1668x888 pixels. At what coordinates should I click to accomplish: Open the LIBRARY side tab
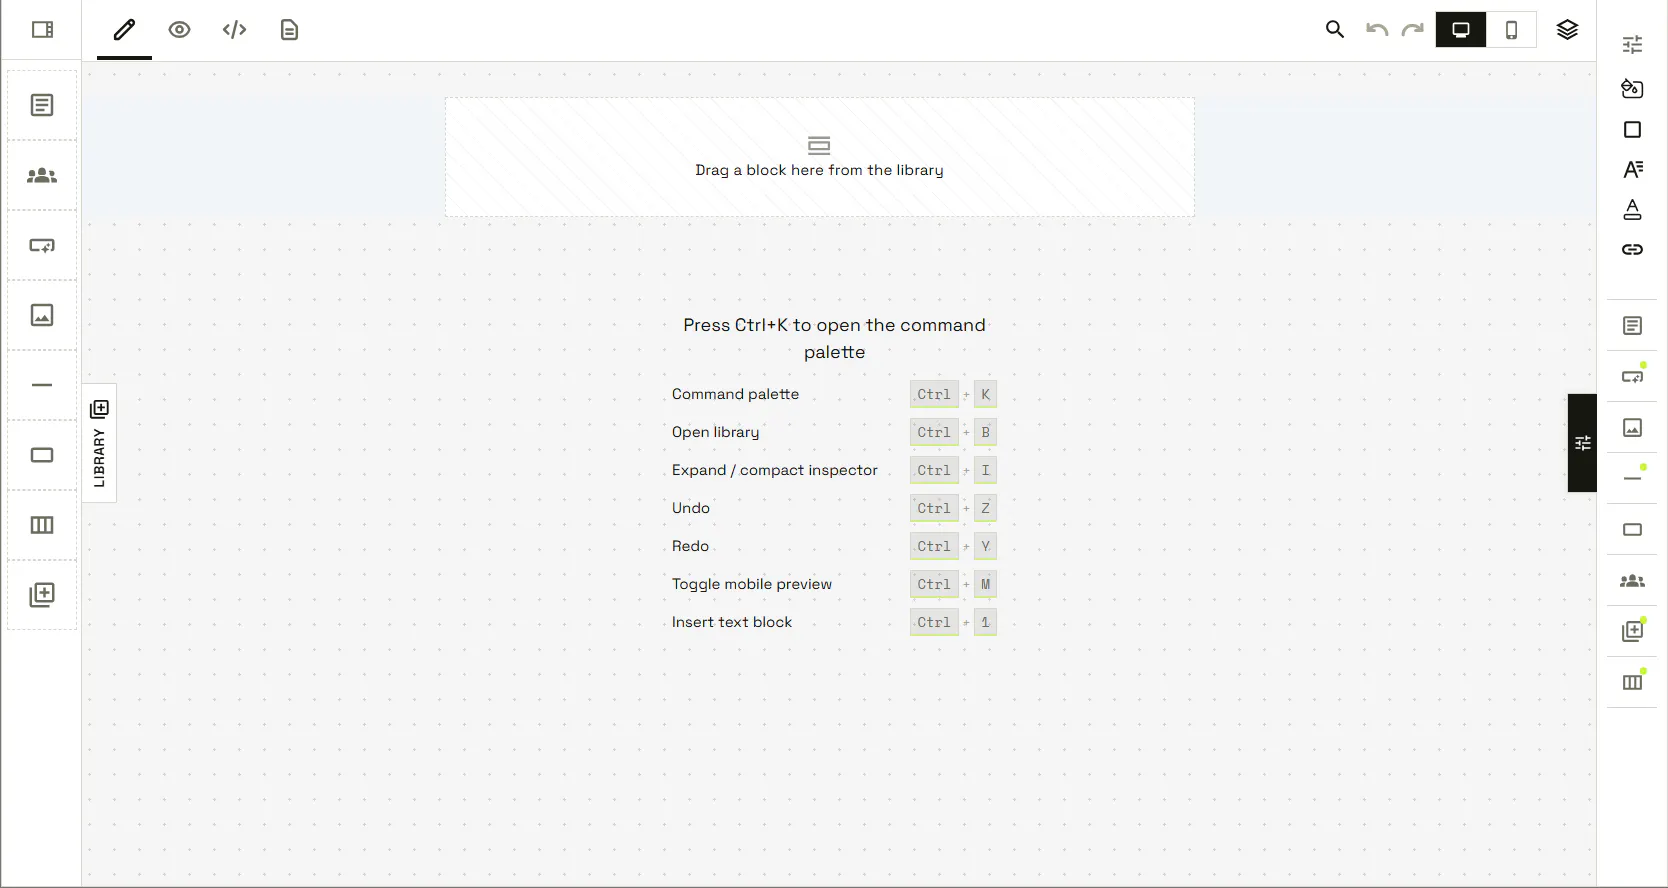pos(99,443)
